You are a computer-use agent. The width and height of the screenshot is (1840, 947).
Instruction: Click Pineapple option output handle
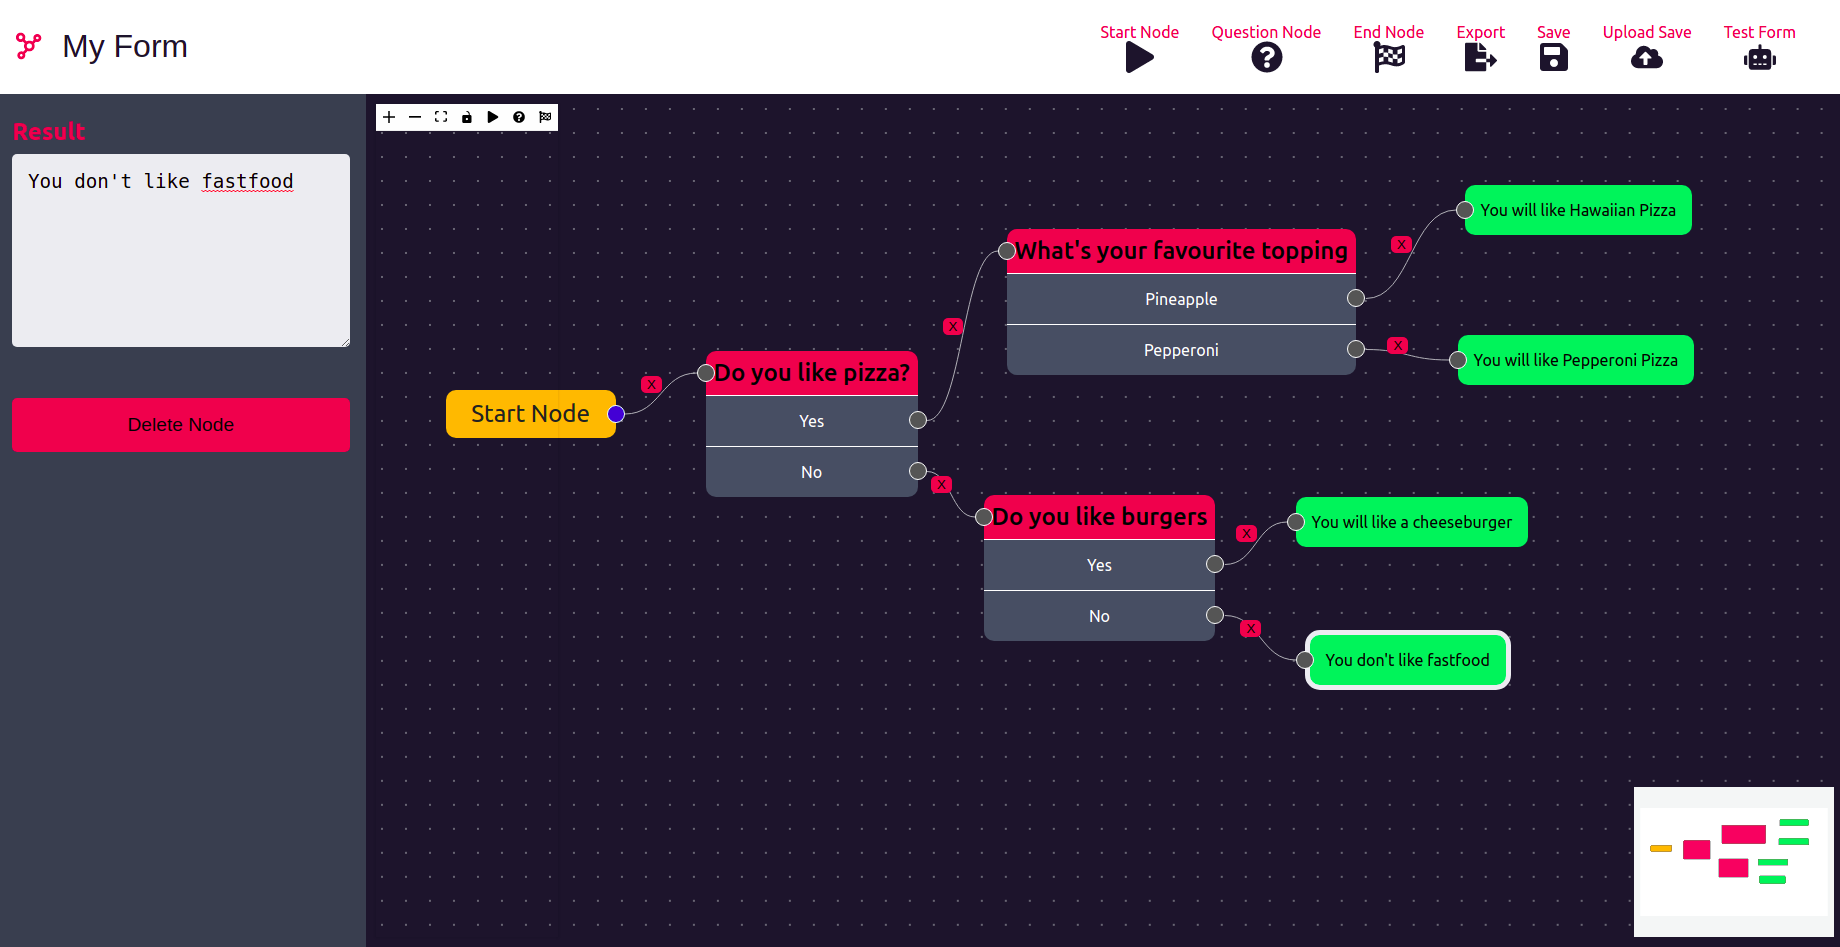click(1356, 298)
